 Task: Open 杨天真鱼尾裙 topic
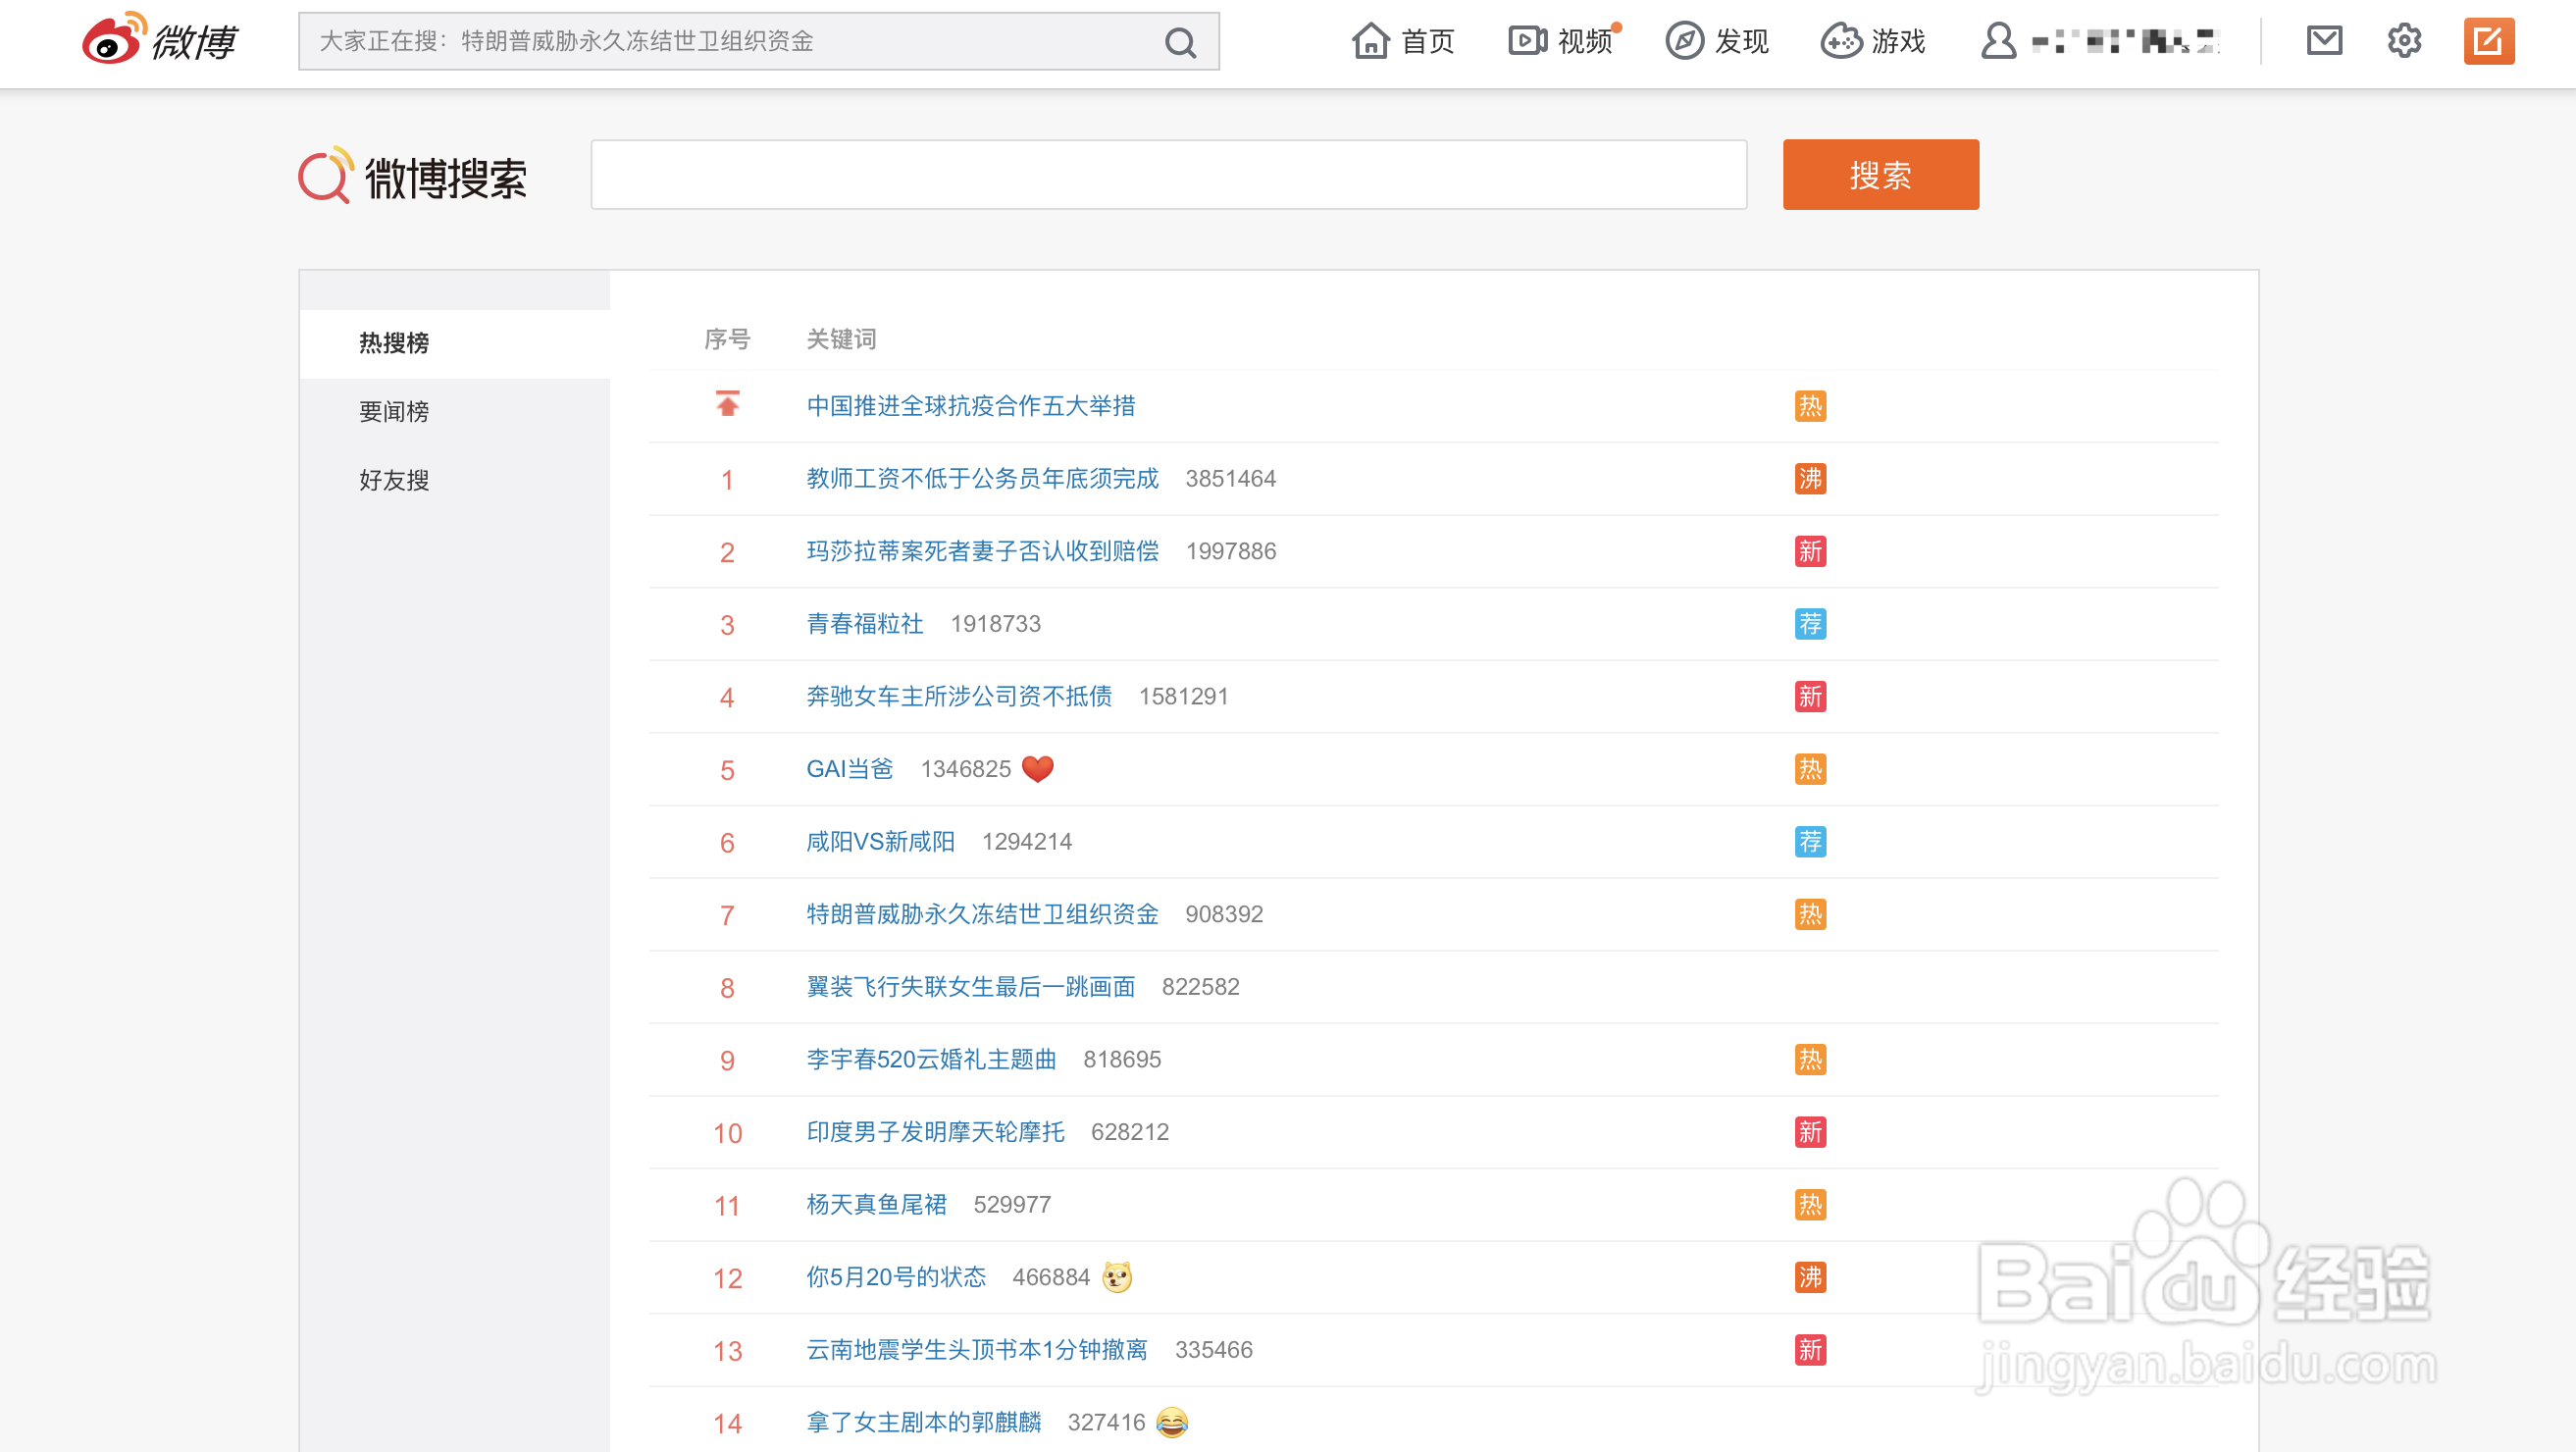tap(877, 1205)
